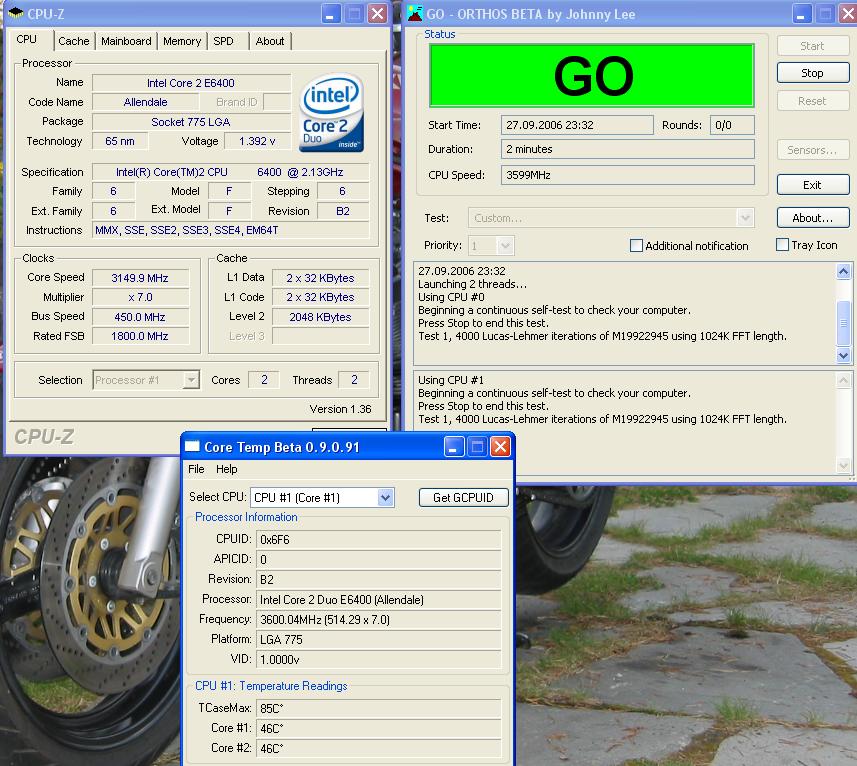Click the Processor field in Core Temp

(x=378, y=599)
